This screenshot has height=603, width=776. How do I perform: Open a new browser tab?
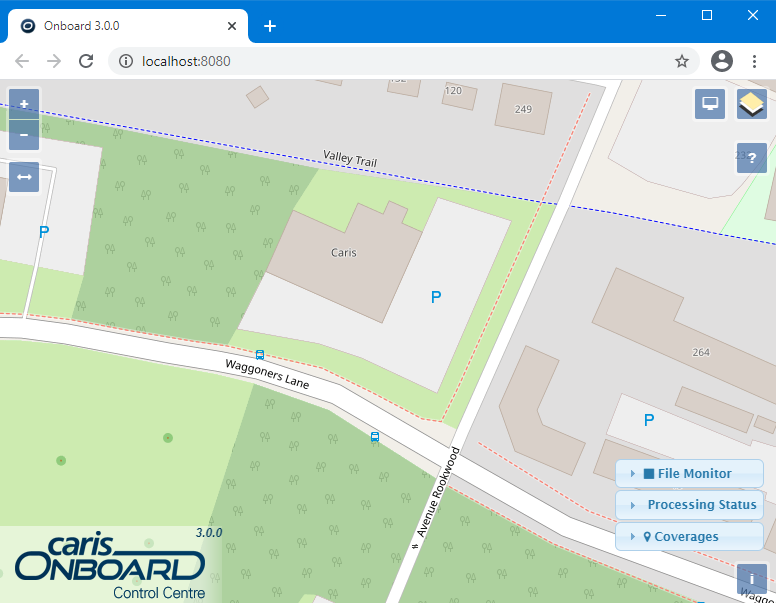(x=270, y=26)
